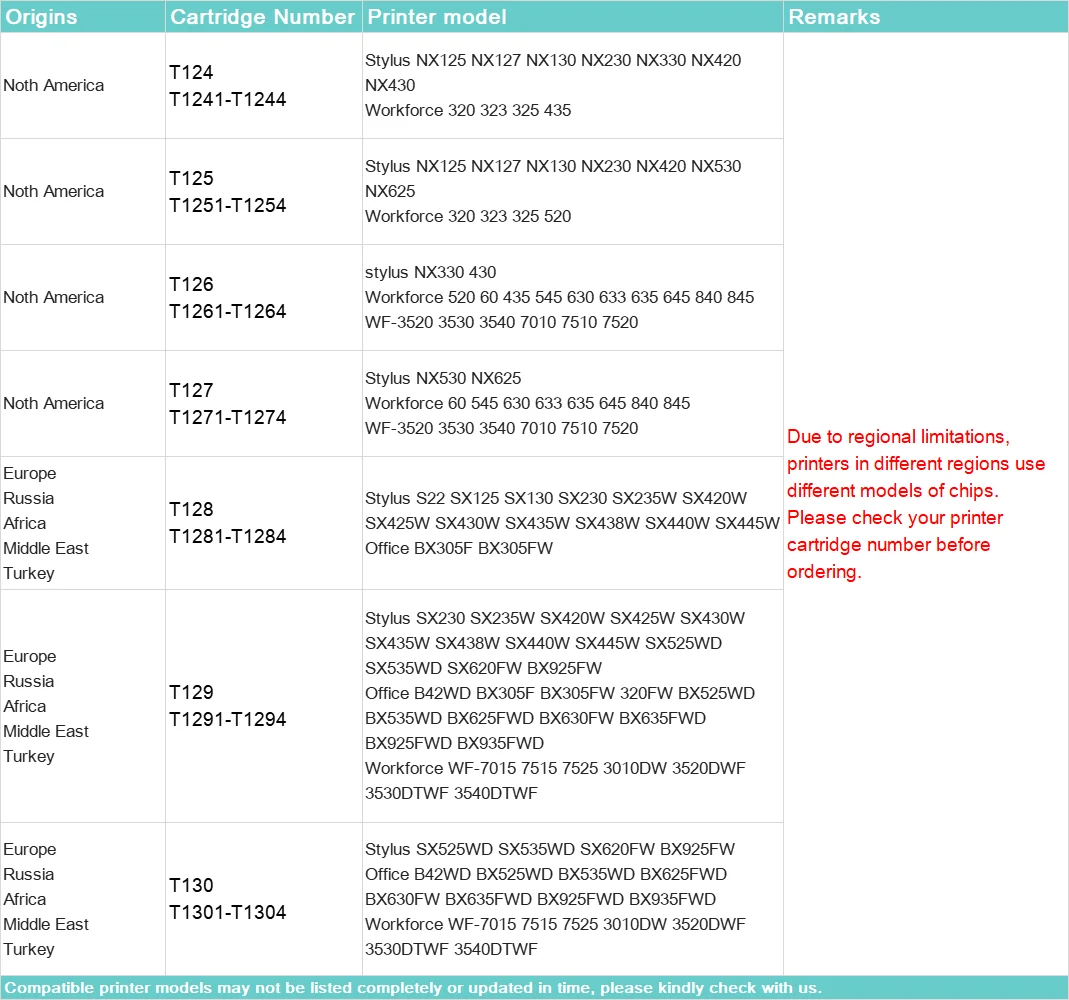
Task: Select the T127 T1271-T1274 cartridge cell
Action: point(263,404)
